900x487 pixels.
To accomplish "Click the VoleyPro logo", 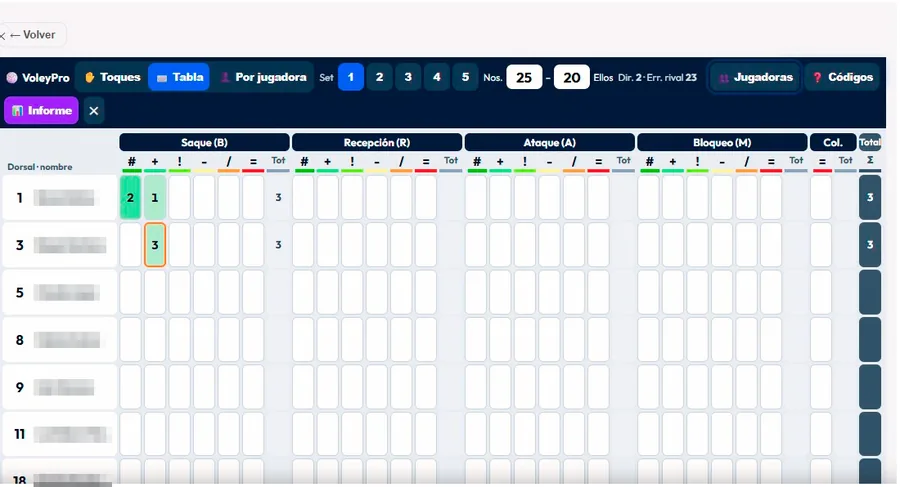I will pyautogui.click(x=38, y=78).
